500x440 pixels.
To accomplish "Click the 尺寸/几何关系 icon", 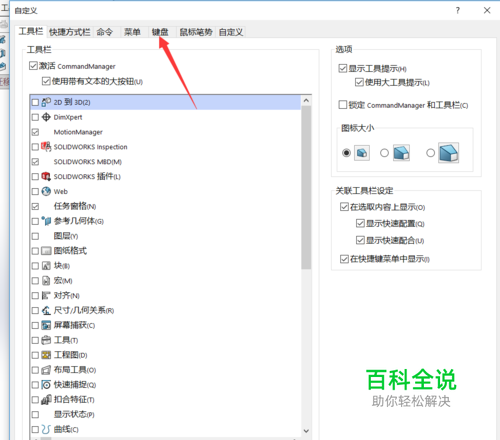I will click(46, 310).
